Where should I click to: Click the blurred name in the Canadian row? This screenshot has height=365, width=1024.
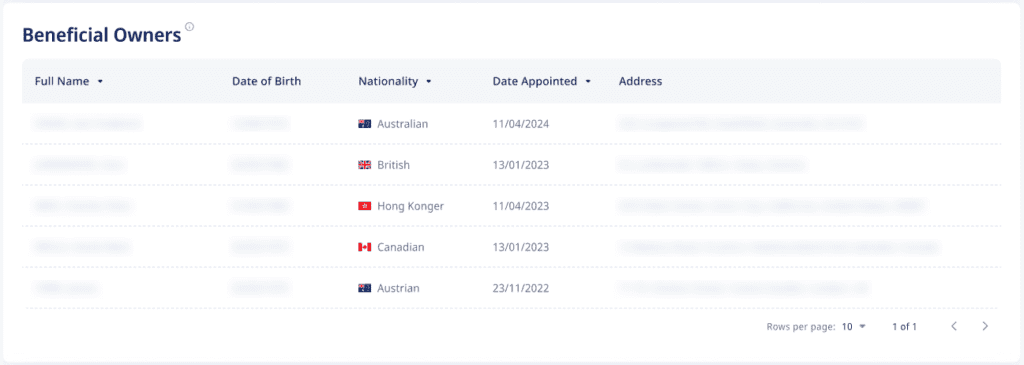[x=82, y=247]
